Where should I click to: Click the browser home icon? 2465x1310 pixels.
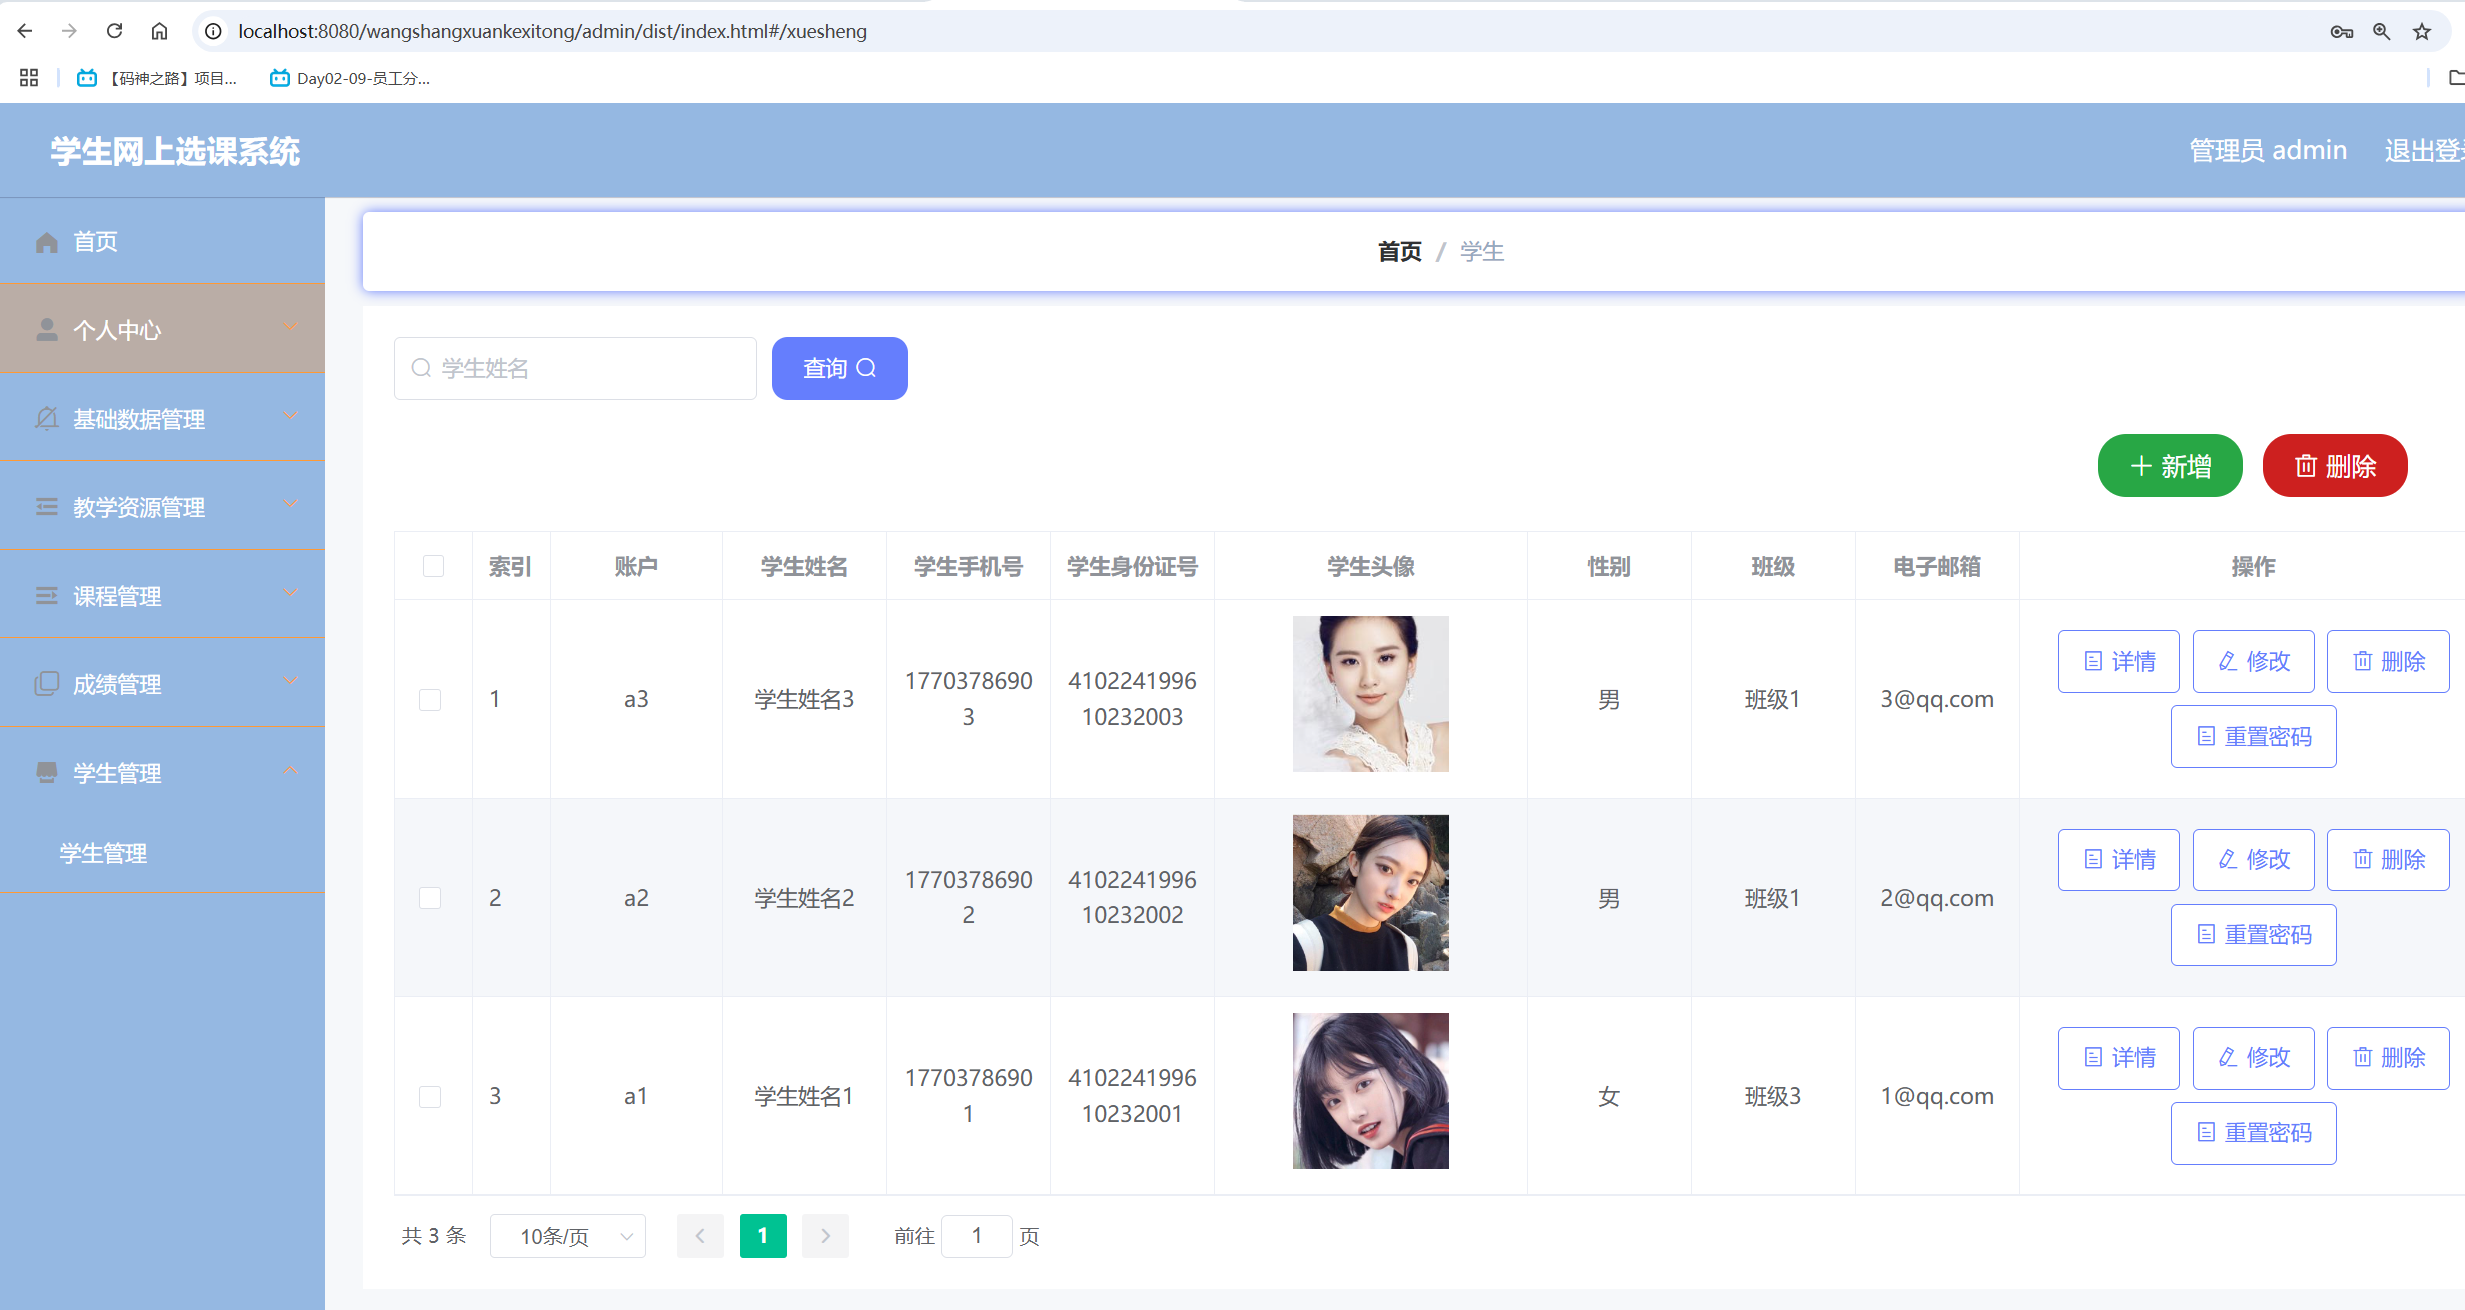coord(159,31)
